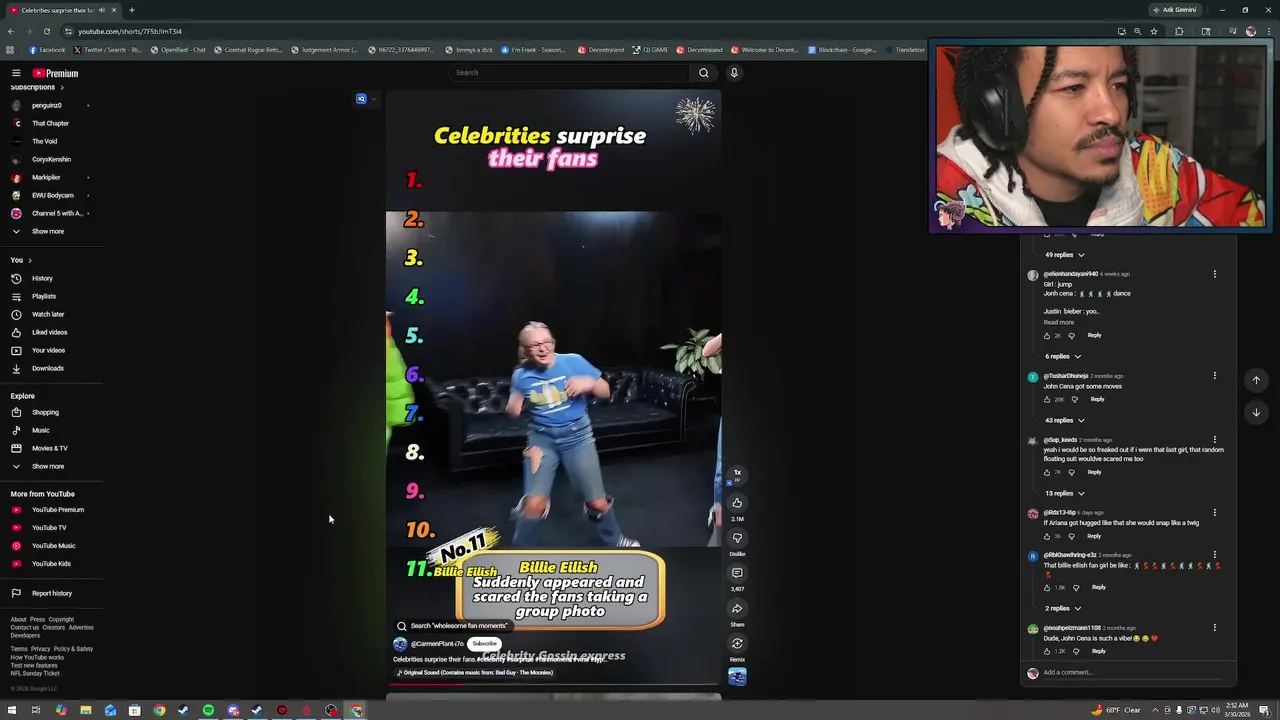
Task: Like @Sup_keeds comment about floating suit
Action: (x=1048, y=472)
